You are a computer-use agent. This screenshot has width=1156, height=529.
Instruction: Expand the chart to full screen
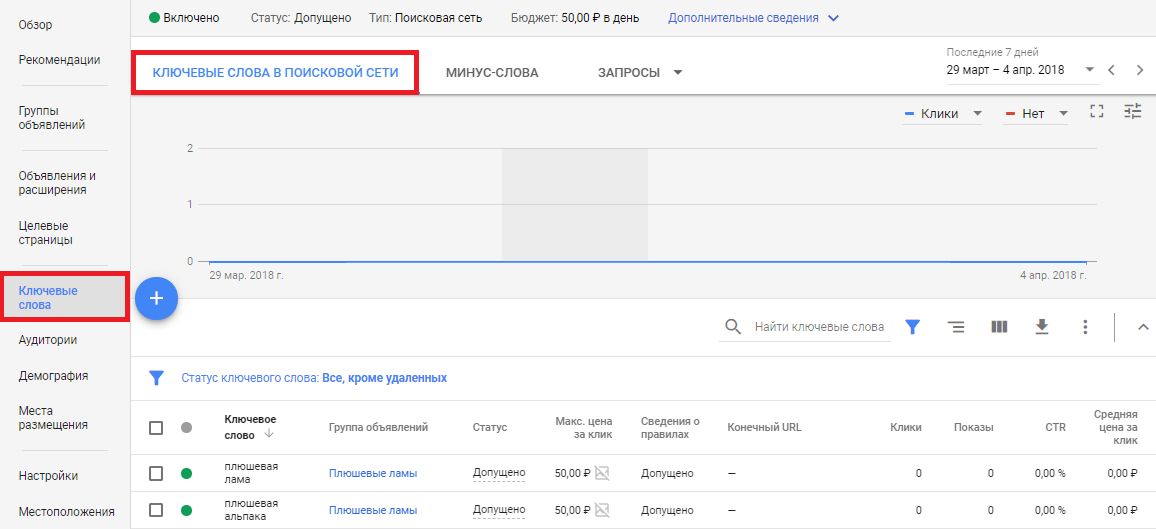click(1097, 112)
